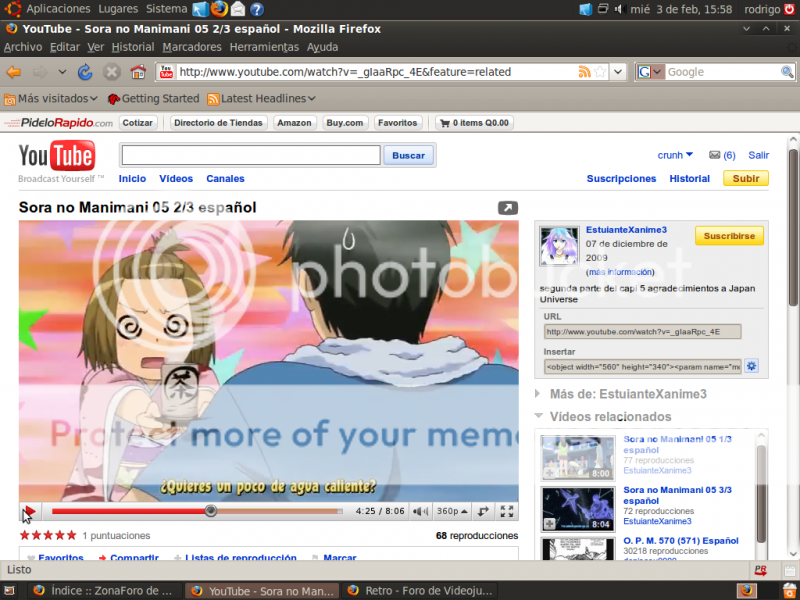
Task: Switch to Retro - Foro de Videojuegos taskbar window
Action: click(421, 591)
